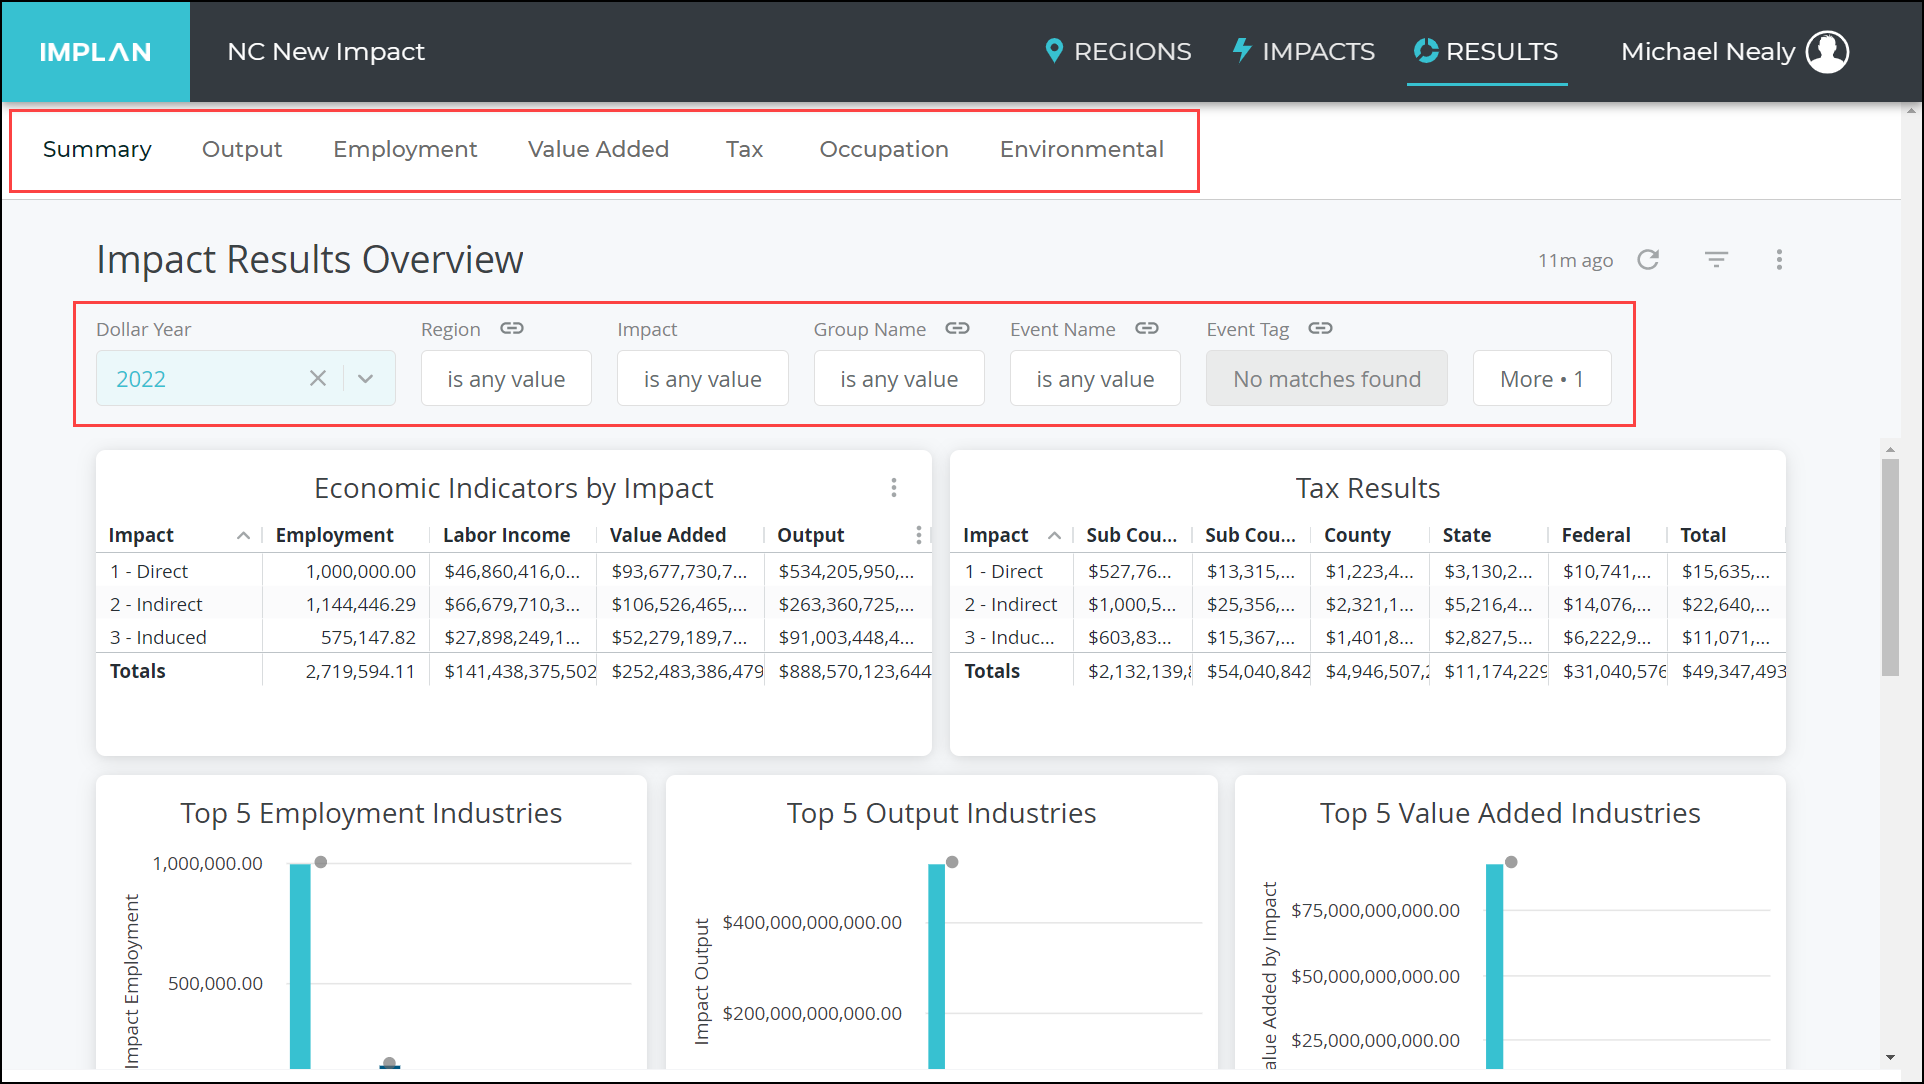This screenshot has height=1084, width=1924.
Task: Click the Michael Nealy account name
Action: (1707, 52)
